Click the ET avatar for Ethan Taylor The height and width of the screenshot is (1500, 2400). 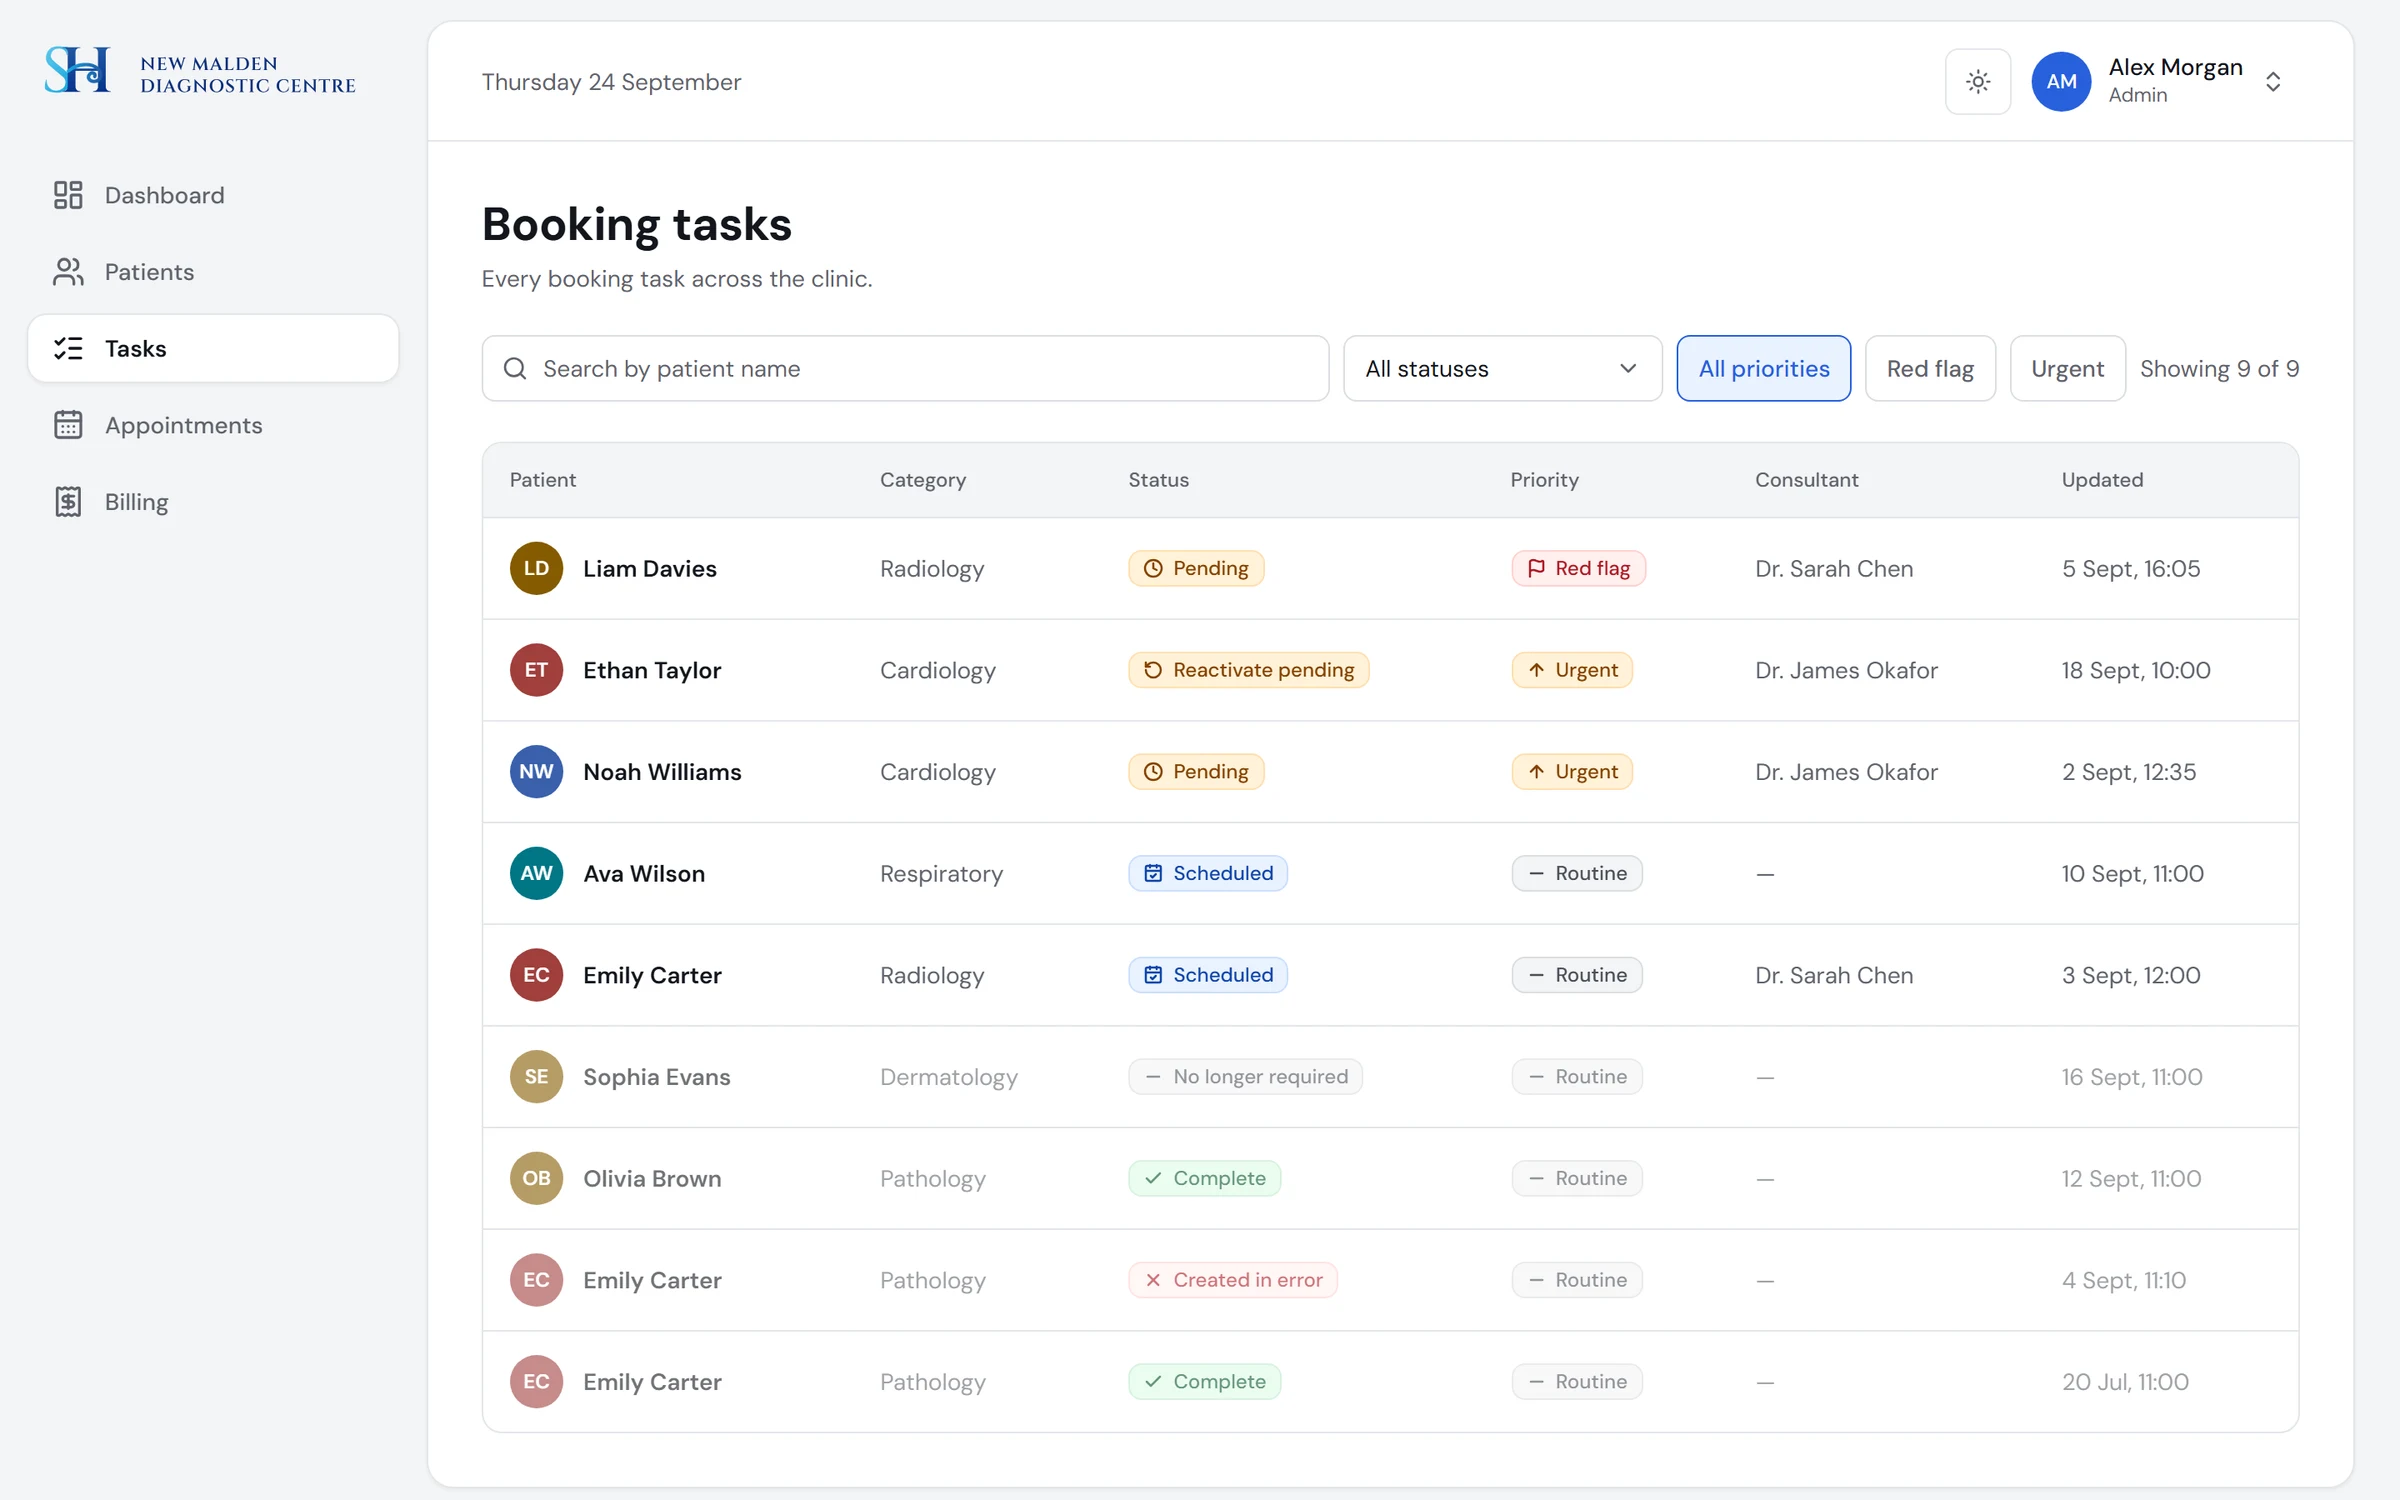click(536, 670)
